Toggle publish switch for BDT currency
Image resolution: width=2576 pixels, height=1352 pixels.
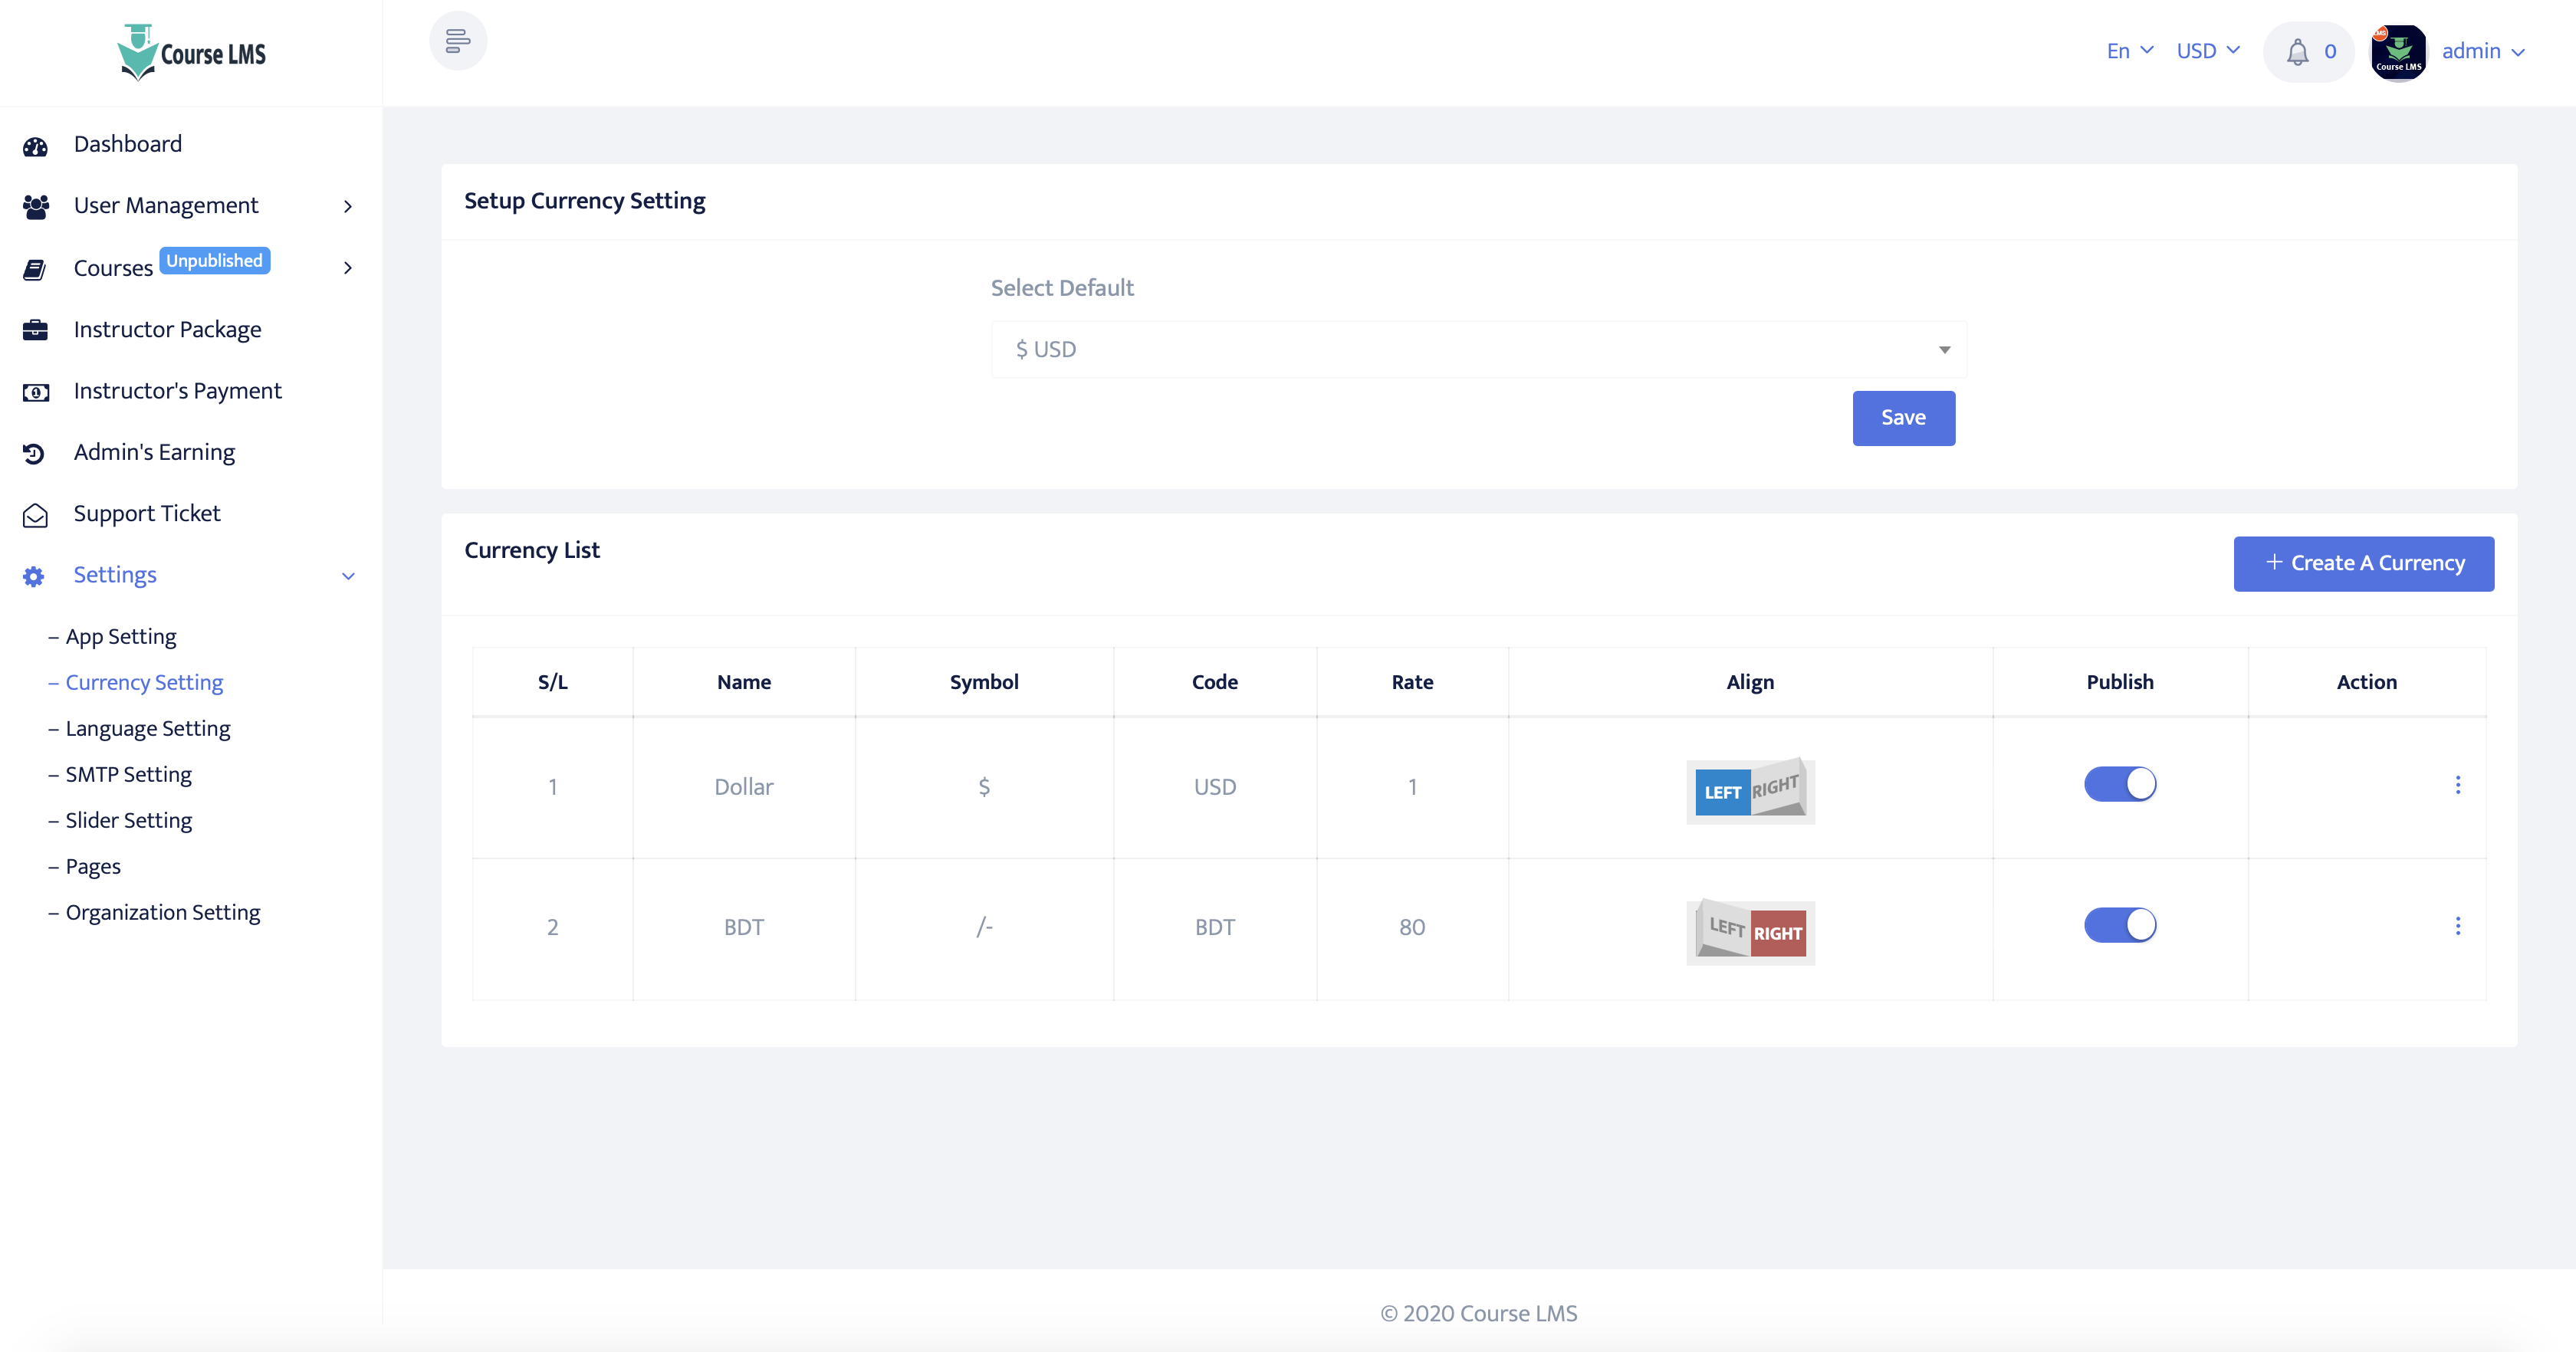point(2119,925)
